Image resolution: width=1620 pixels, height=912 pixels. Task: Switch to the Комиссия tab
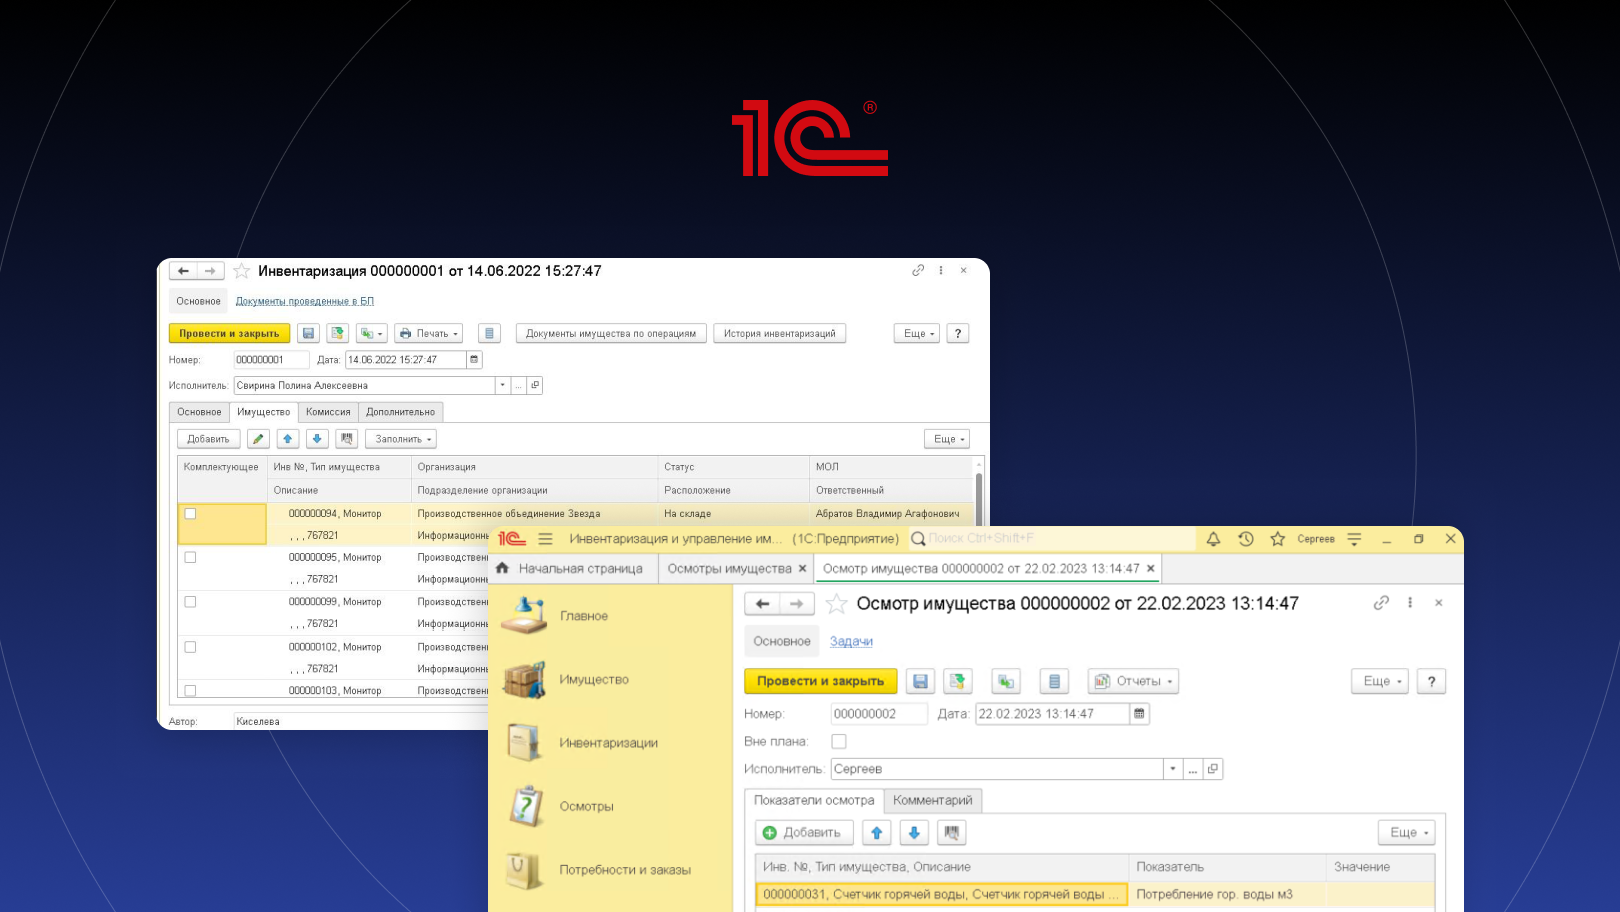(x=328, y=412)
